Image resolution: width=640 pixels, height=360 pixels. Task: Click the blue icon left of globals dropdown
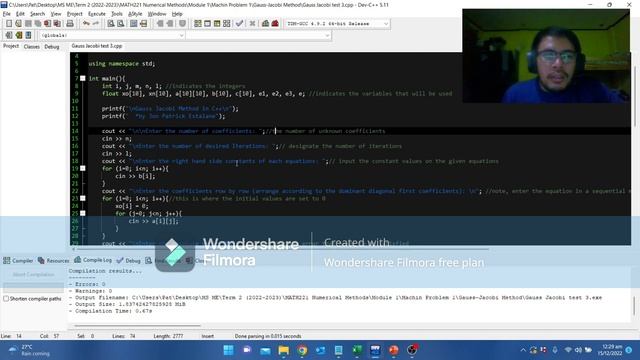tap(28, 36)
